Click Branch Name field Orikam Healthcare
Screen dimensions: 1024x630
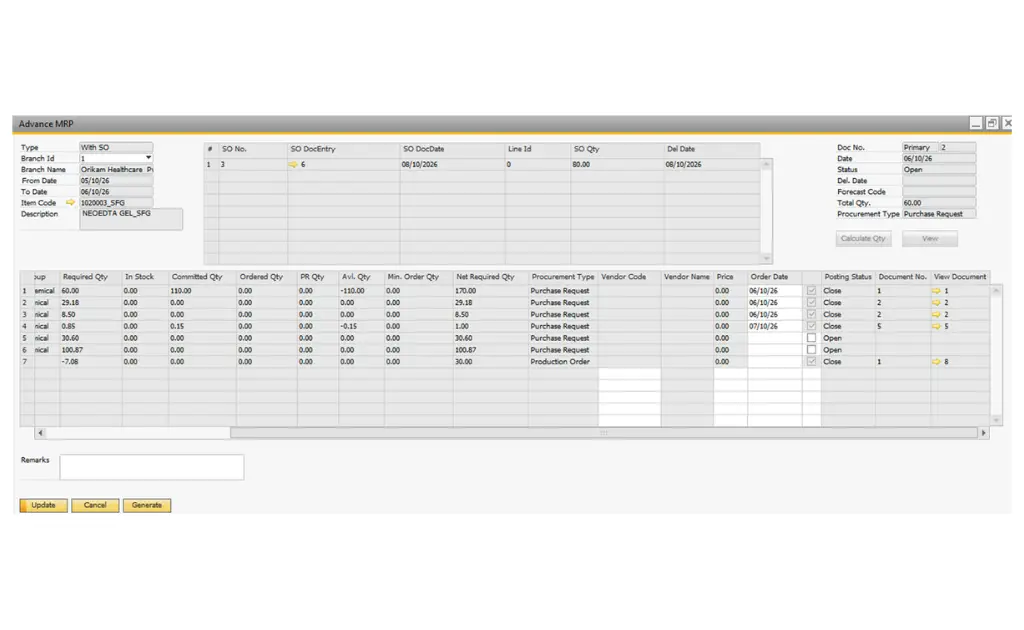pos(116,169)
